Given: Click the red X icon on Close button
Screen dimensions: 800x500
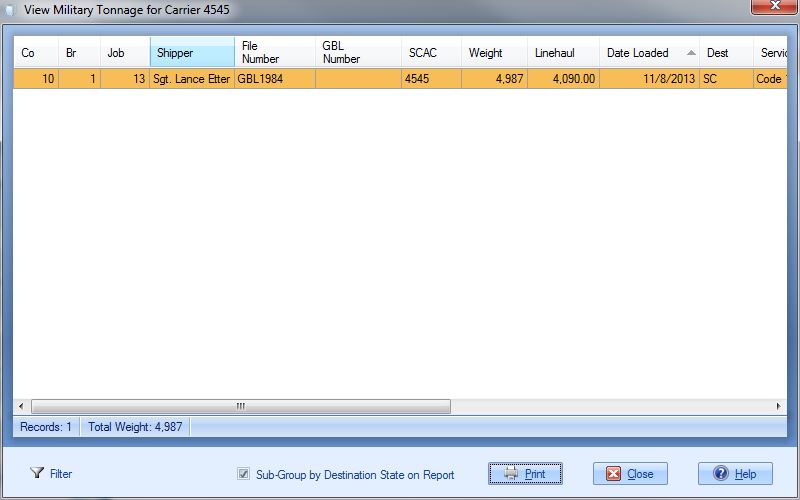Looking at the screenshot, I should [x=613, y=474].
